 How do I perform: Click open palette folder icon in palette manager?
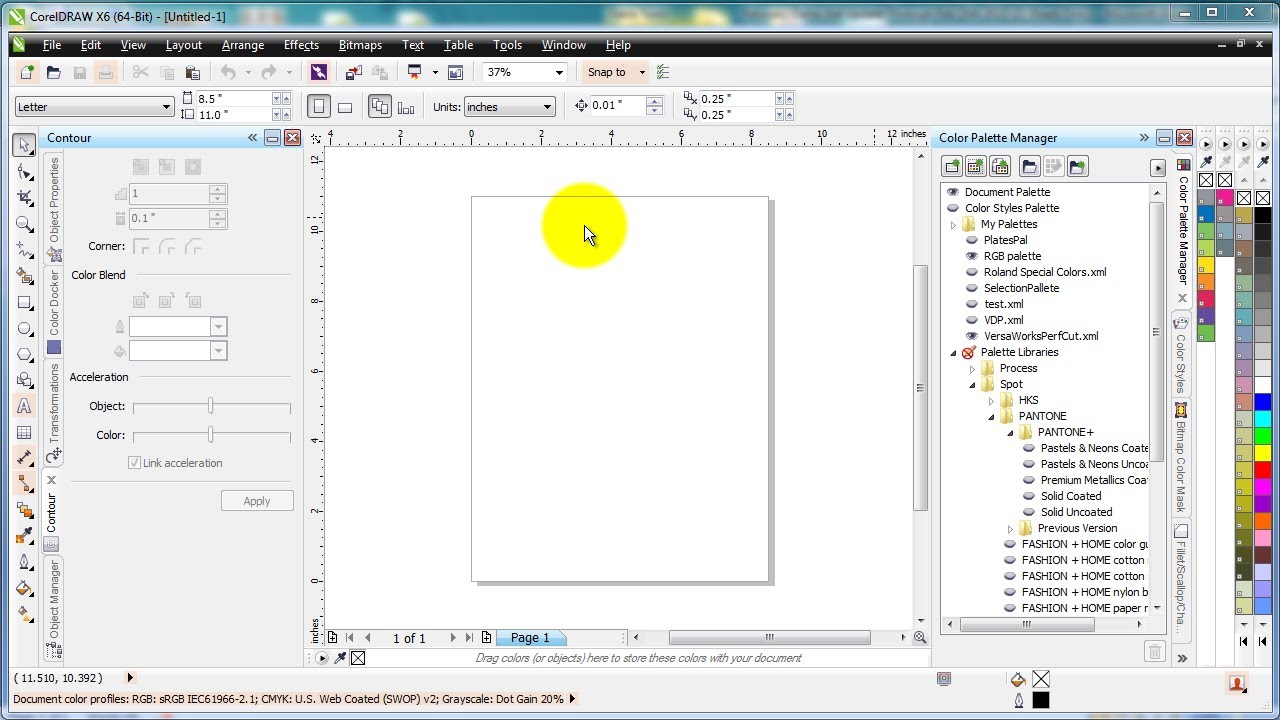point(1028,166)
